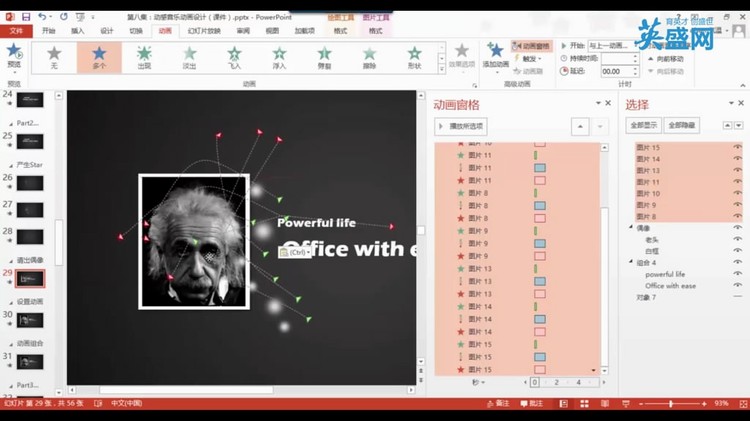Collapse the 产生Star section in slide panel
Viewport: 750px width, 421px height.
pyautogui.click(x=11, y=165)
